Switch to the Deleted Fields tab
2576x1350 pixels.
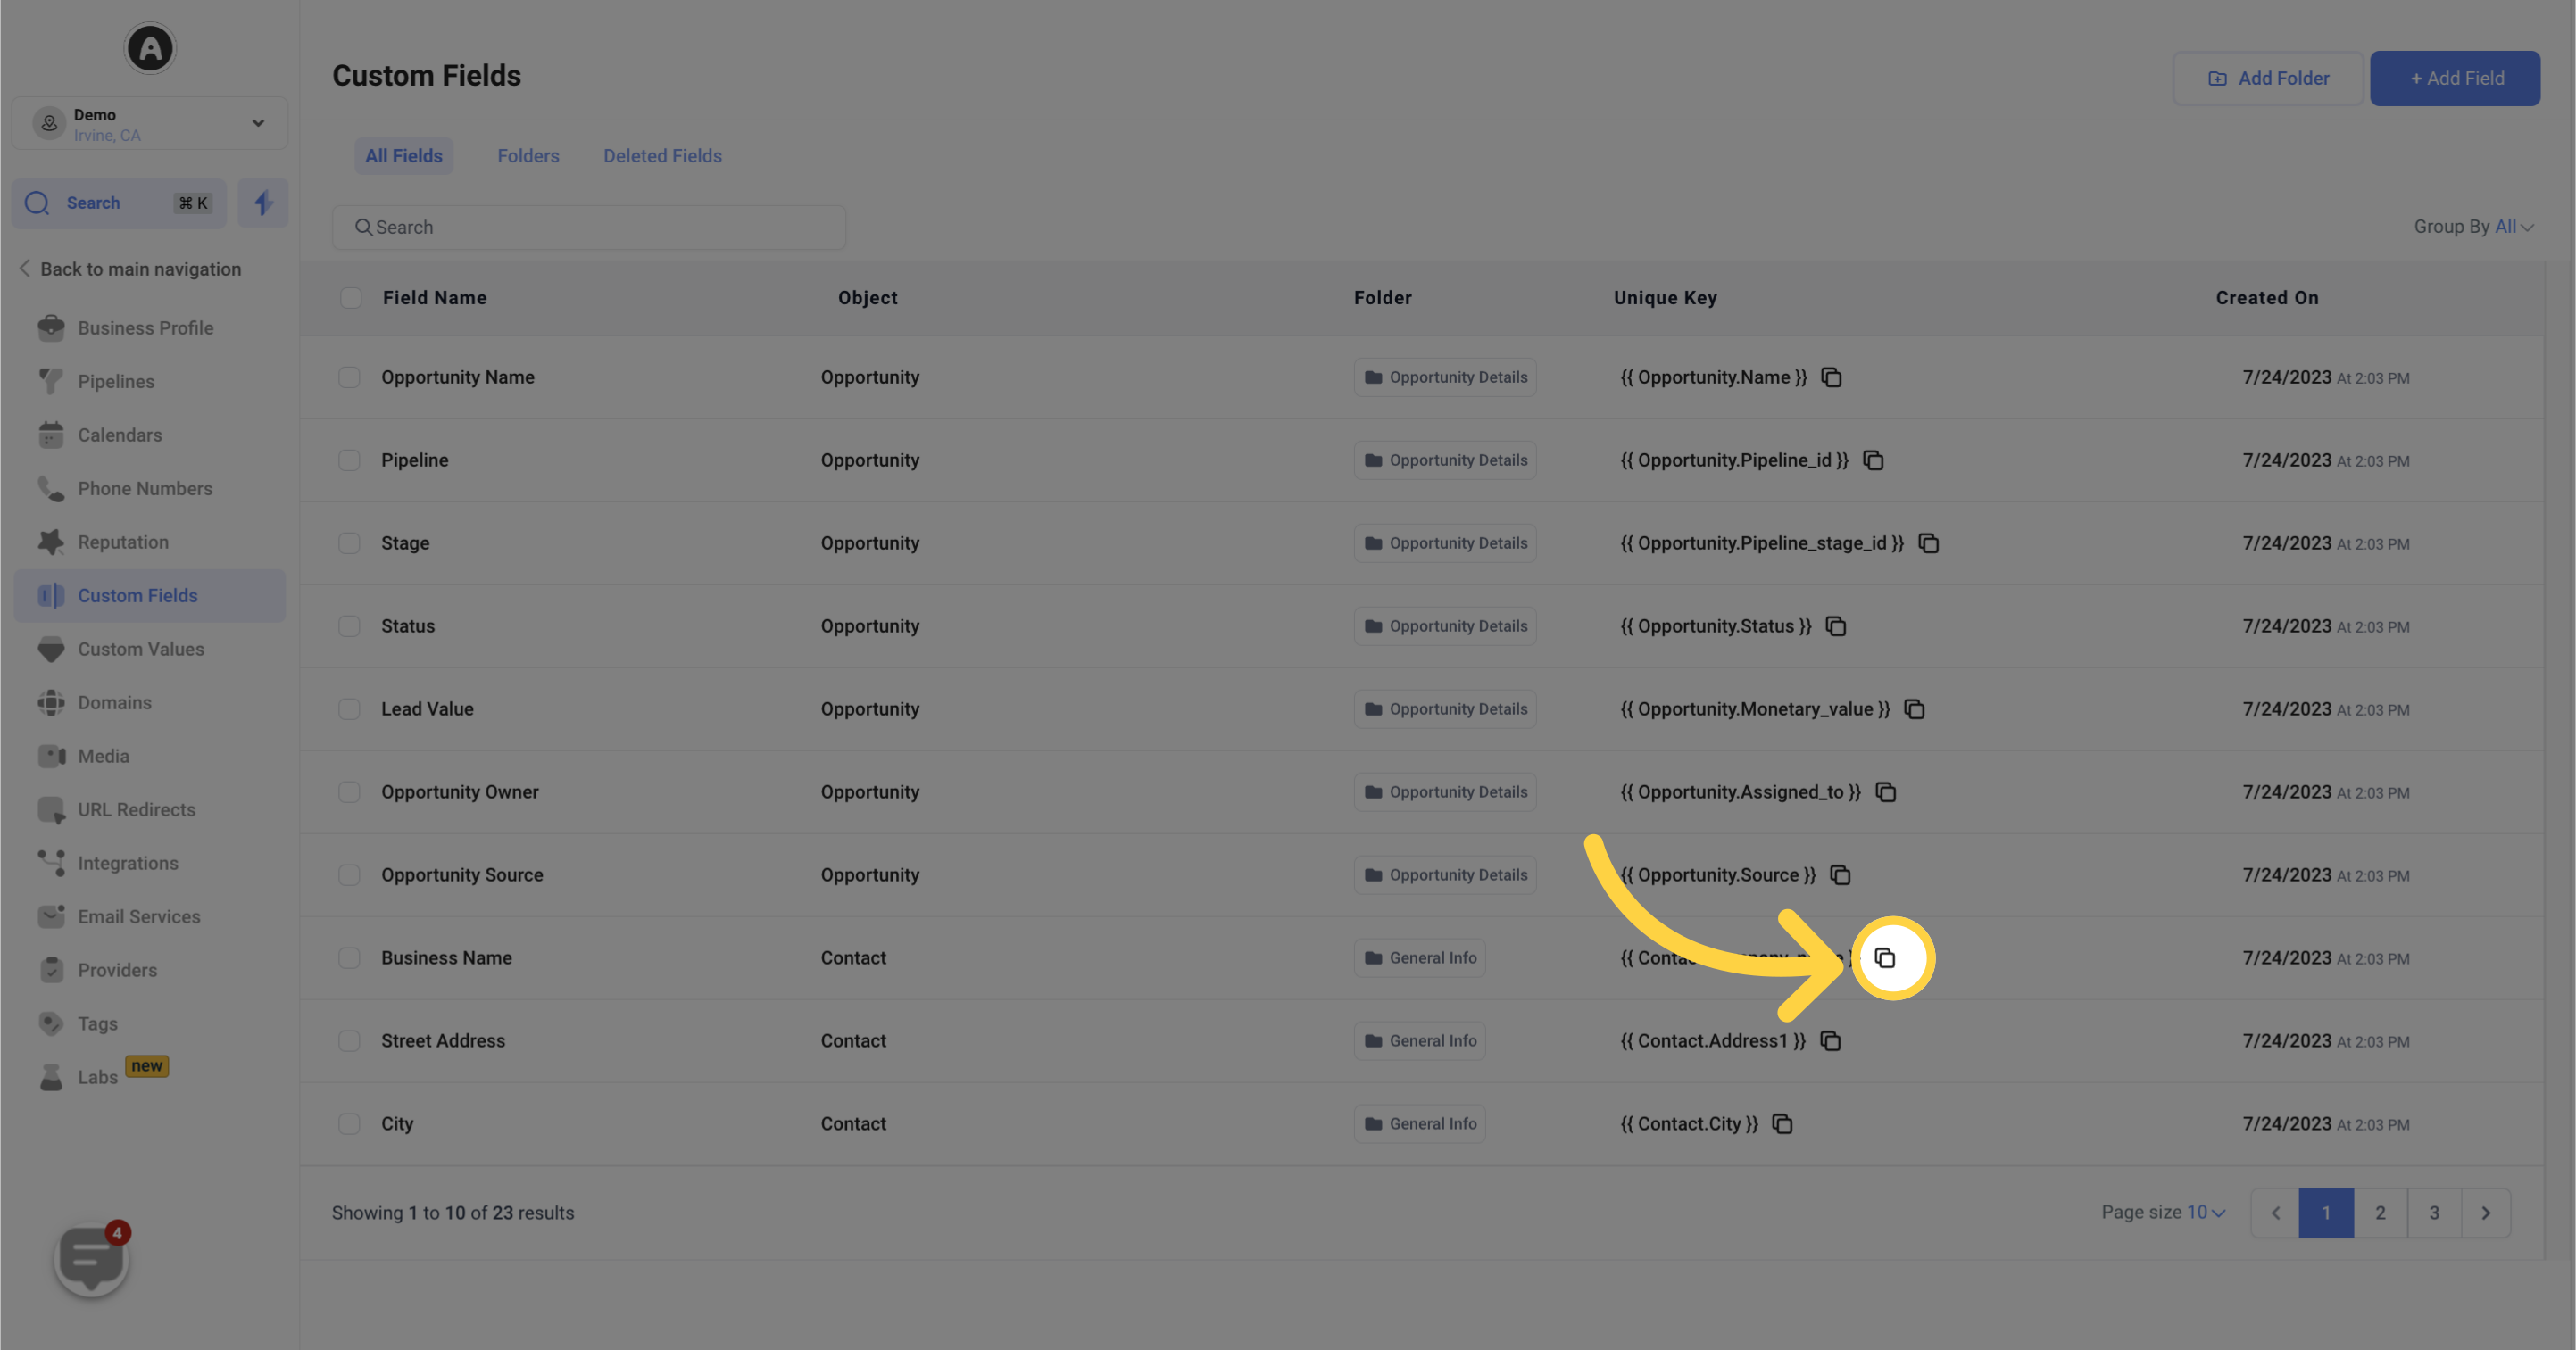pyautogui.click(x=661, y=155)
